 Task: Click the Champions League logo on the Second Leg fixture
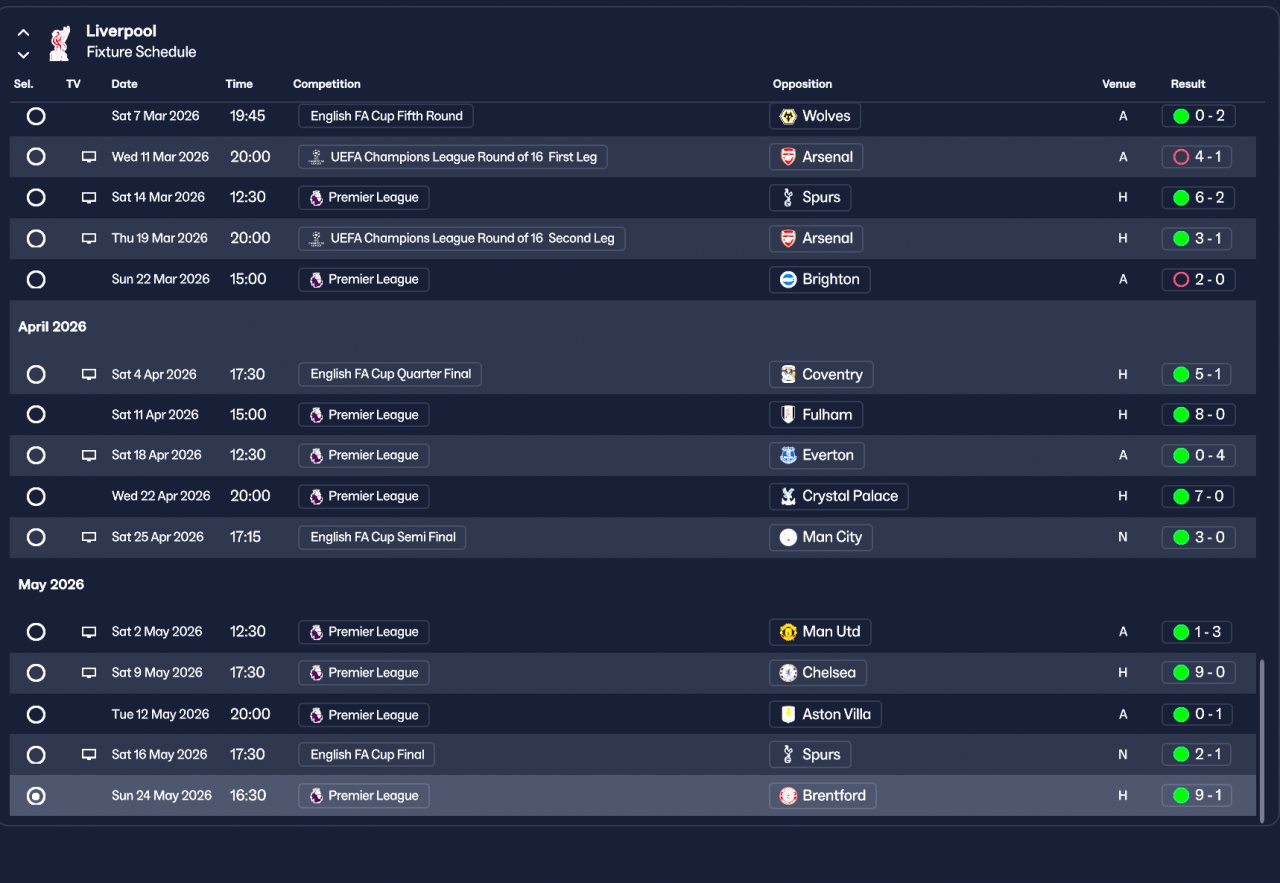(316, 239)
